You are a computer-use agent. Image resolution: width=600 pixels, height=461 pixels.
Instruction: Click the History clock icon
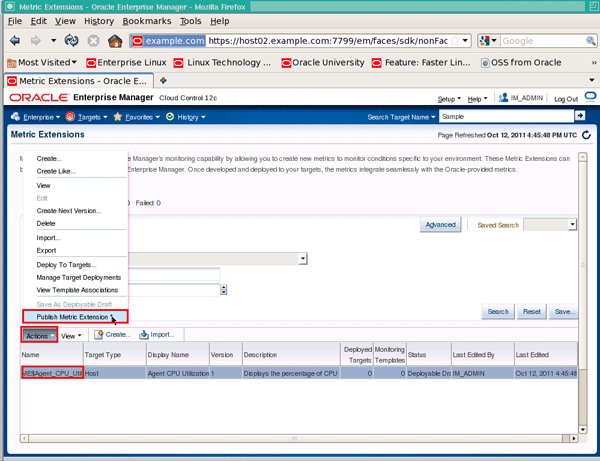[x=170, y=117]
